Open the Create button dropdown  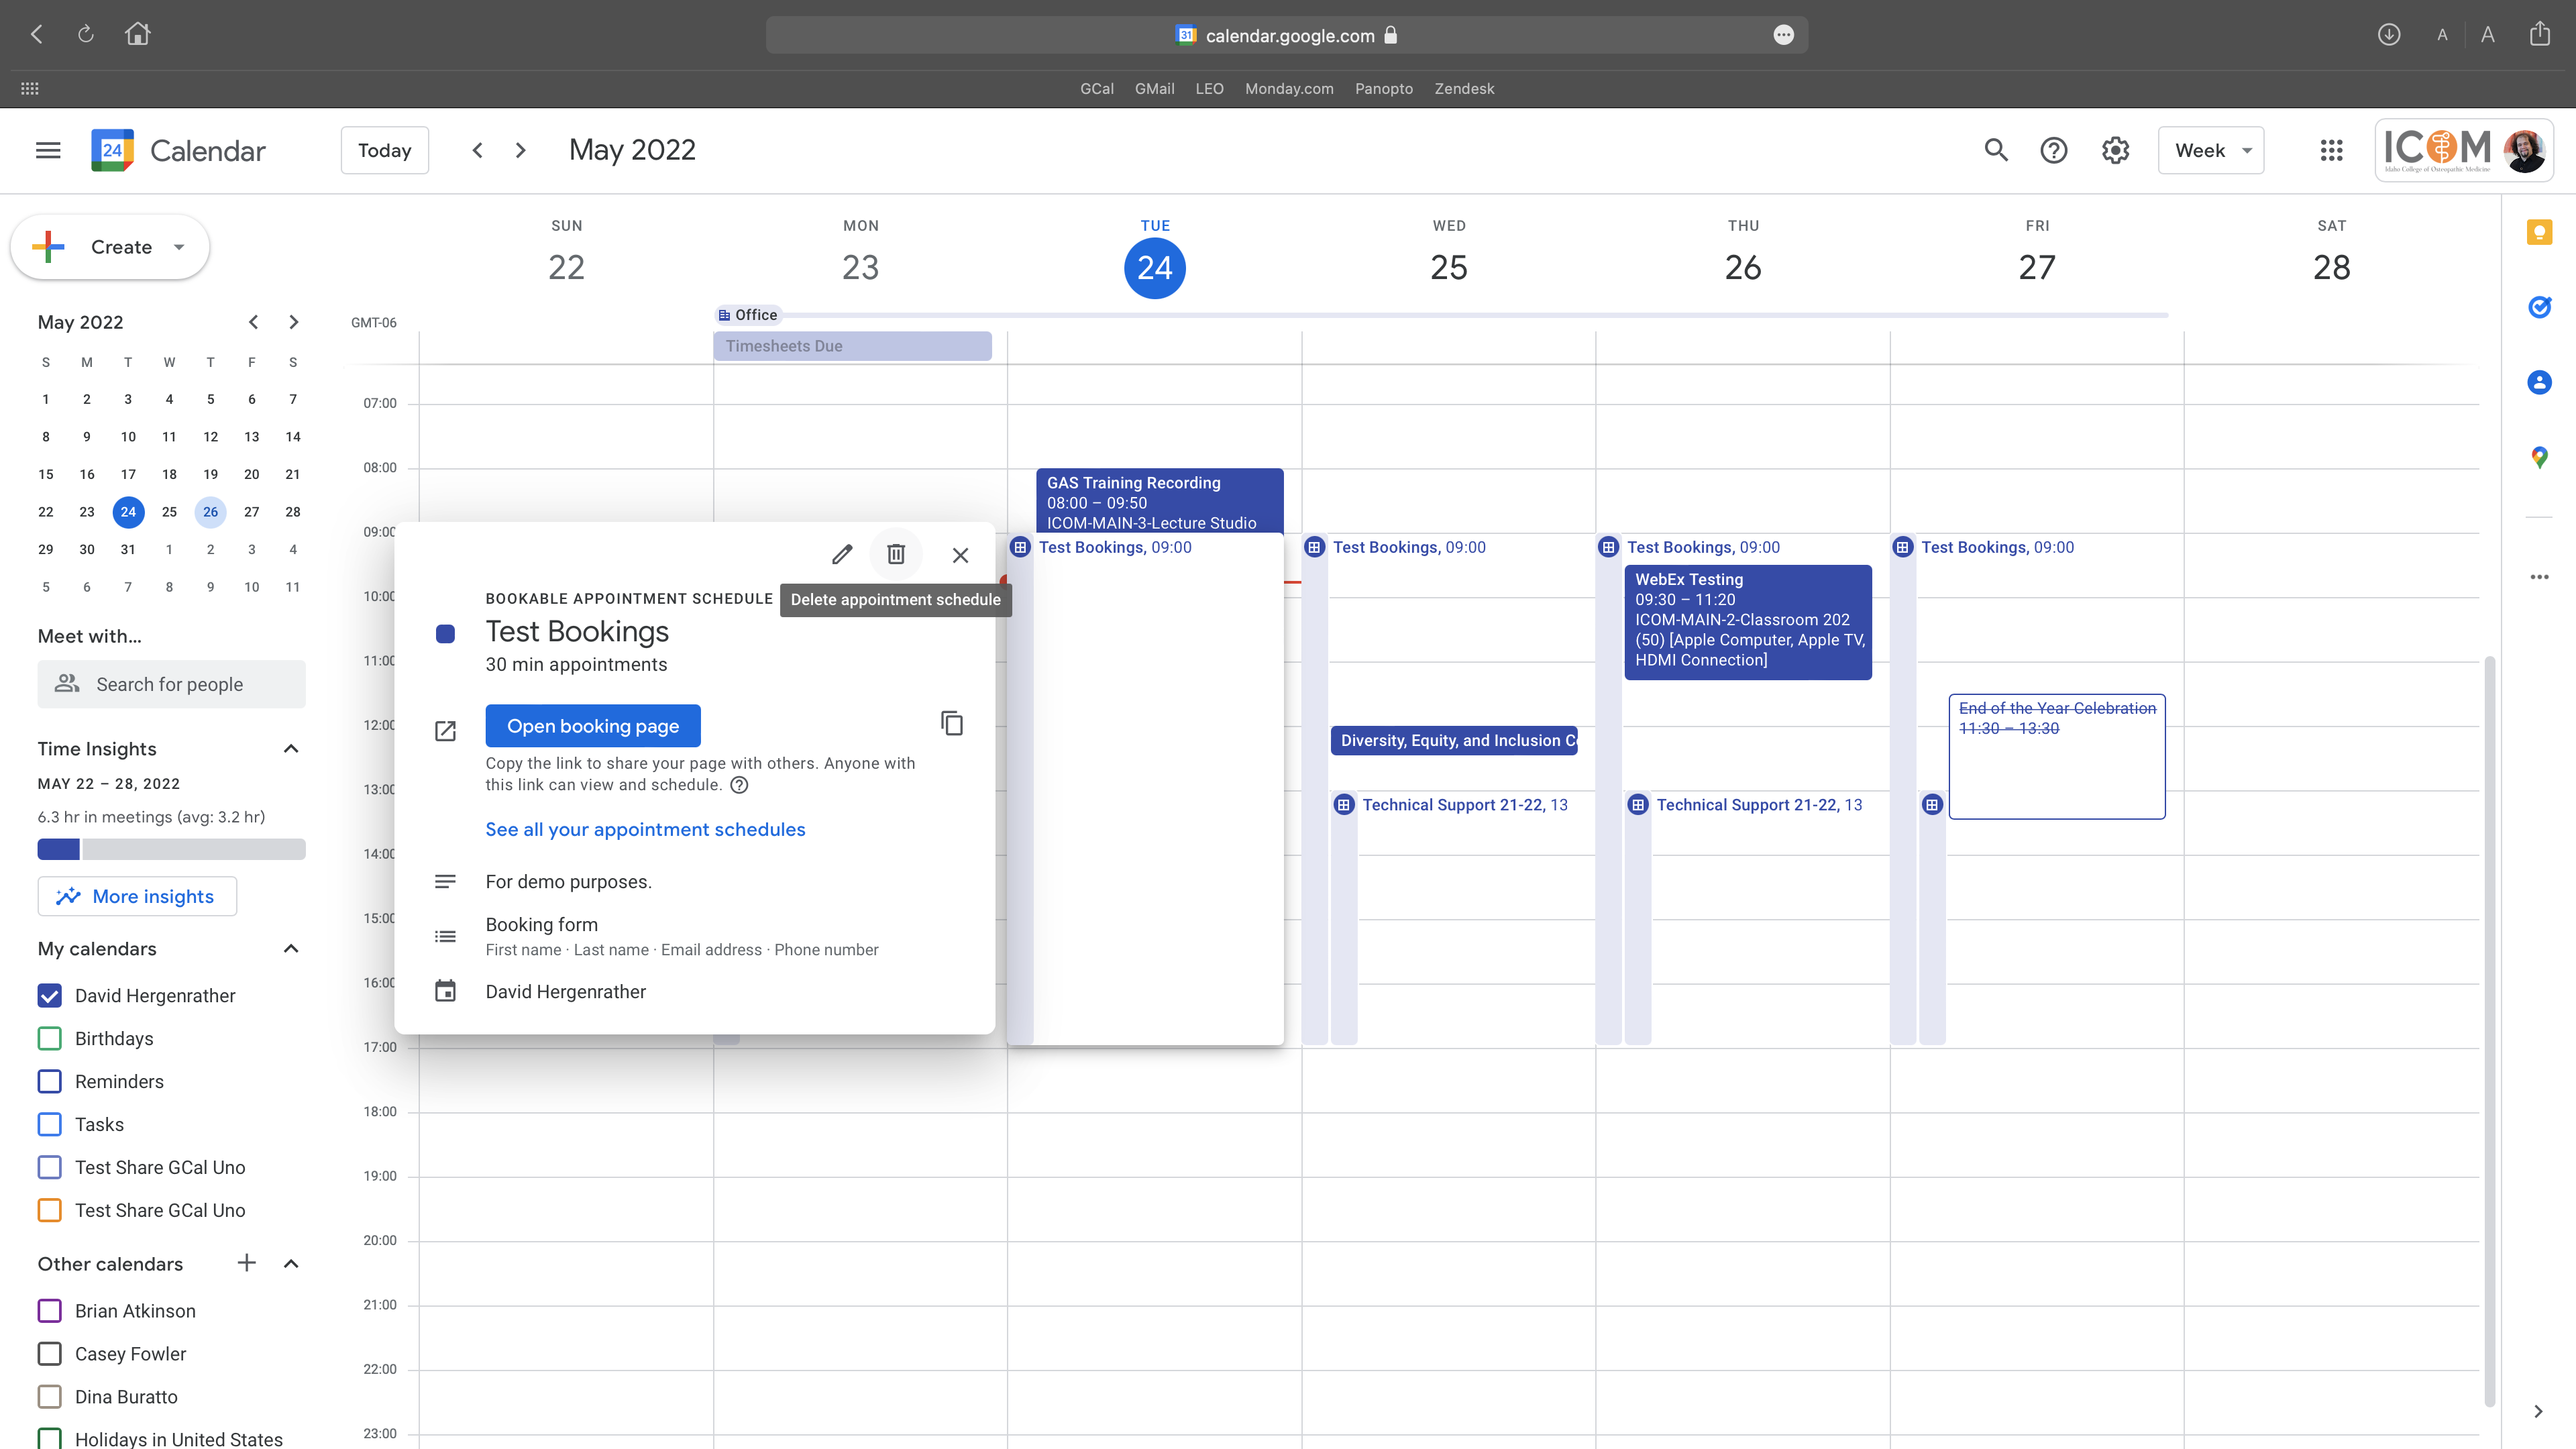click(x=179, y=247)
